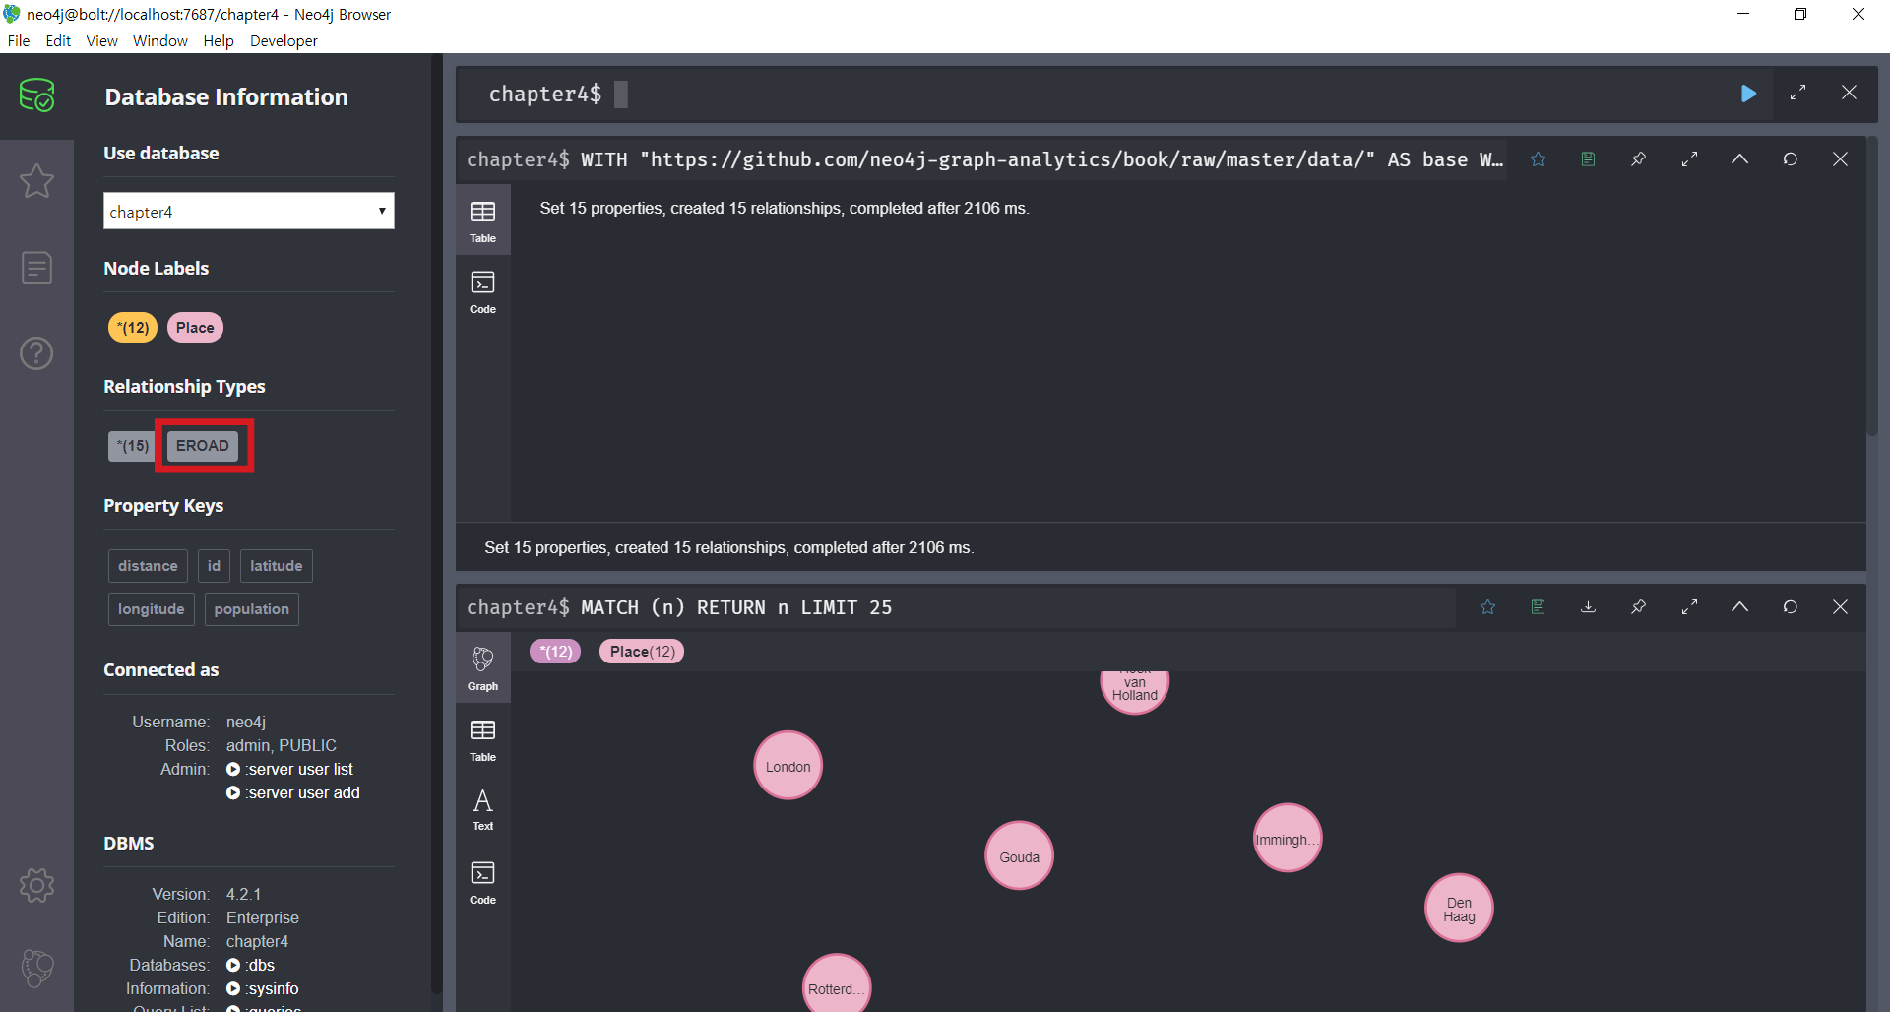Fullscreen the WITH github query frame
1891x1012 pixels.
pos(1689,159)
